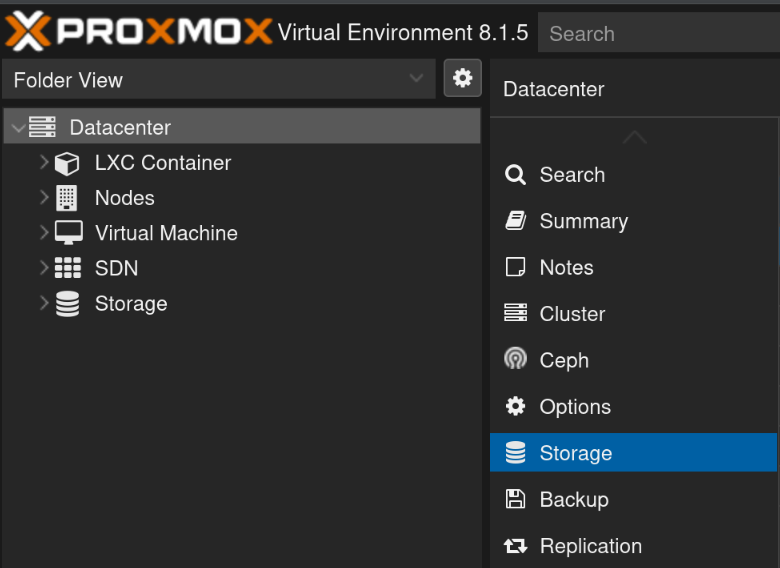Select the Cluster menu item
The image size is (780, 568).
(572, 314)
